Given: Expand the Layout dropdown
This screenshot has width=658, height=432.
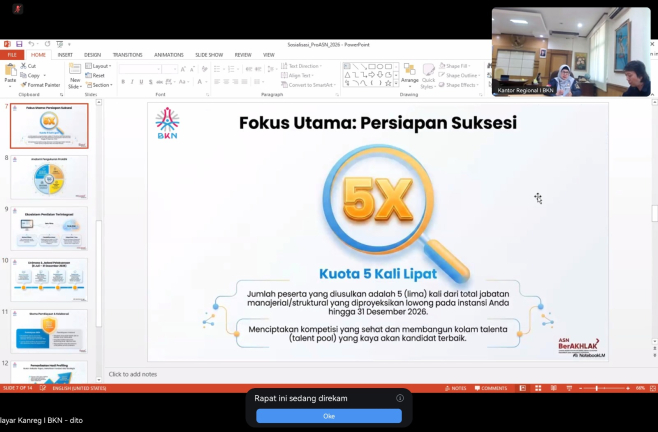Looking at the screenshot, I should click(98, 66).
